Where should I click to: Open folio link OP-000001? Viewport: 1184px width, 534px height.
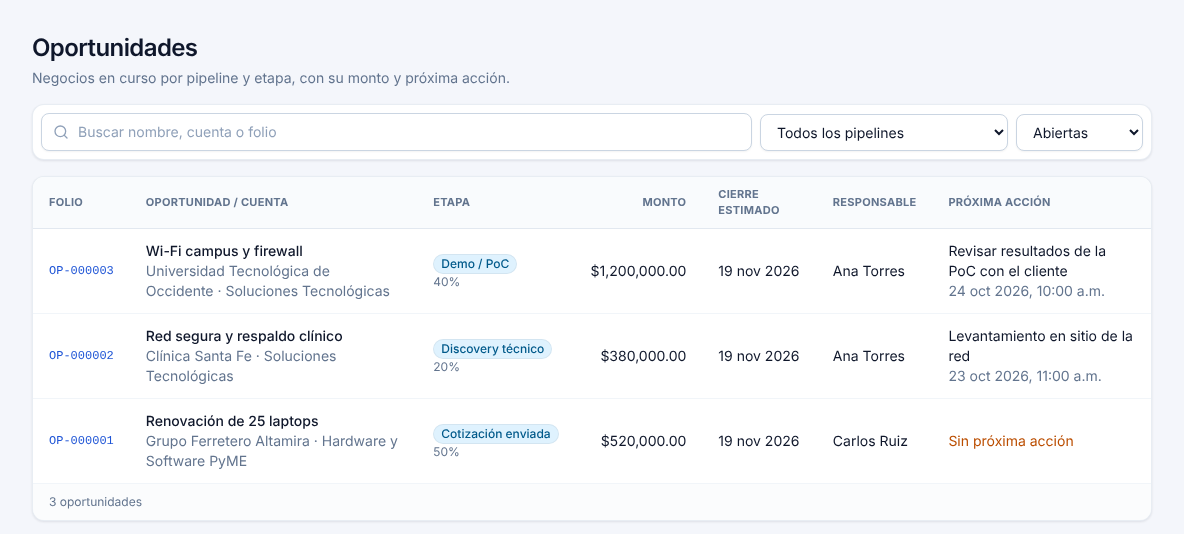(x=82, y=440)
